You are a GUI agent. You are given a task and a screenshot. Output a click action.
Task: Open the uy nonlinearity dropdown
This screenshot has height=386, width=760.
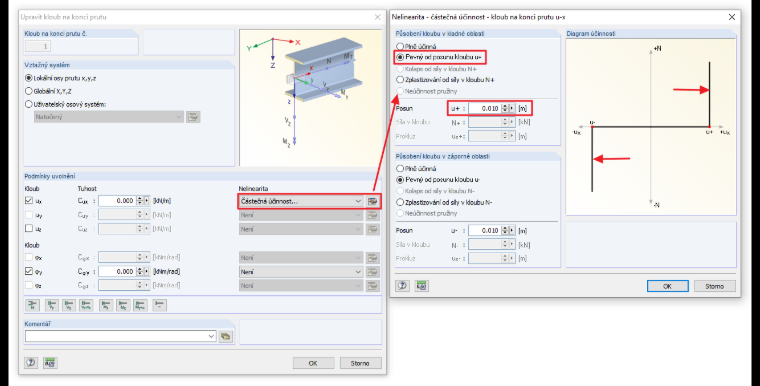tap(301, 215)
